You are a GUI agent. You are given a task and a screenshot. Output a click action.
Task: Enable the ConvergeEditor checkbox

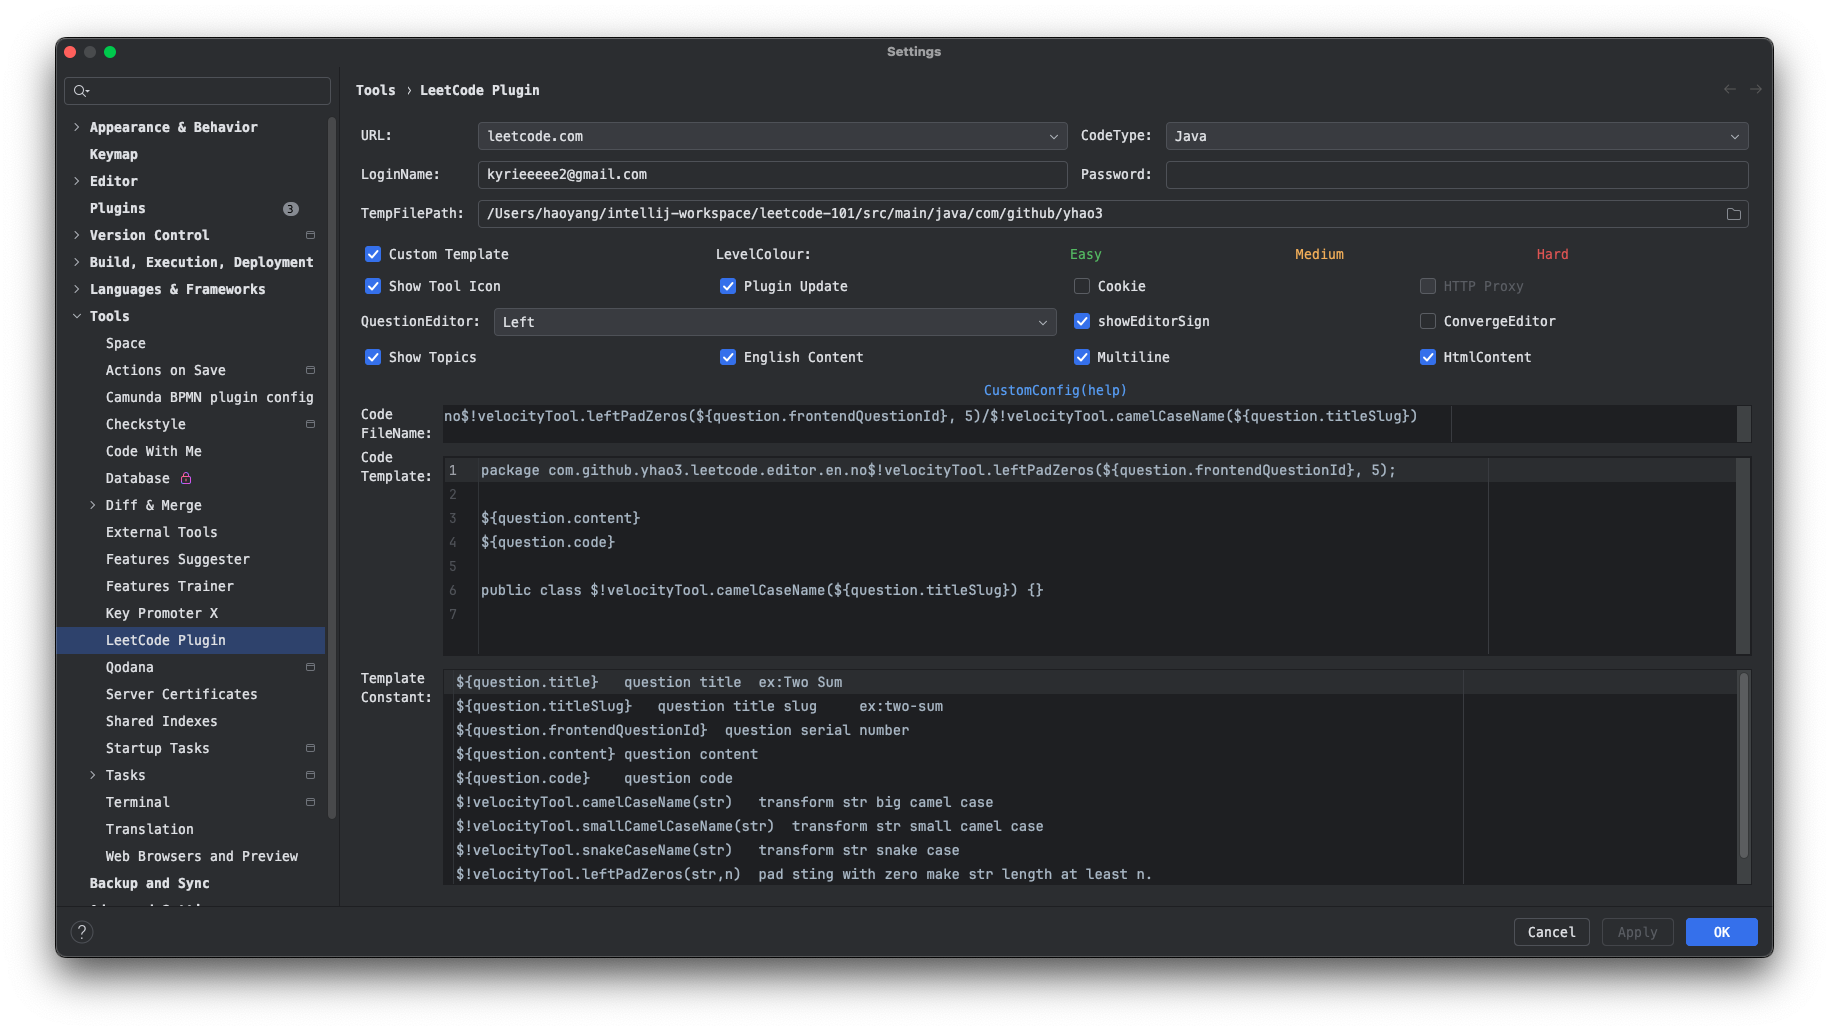[x=1428, y=321]
